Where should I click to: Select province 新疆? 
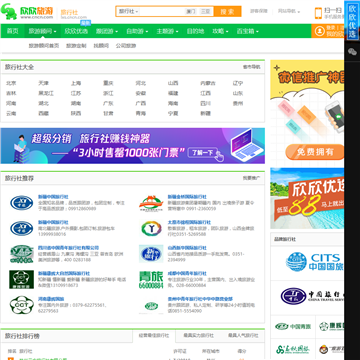coord(205,113)
